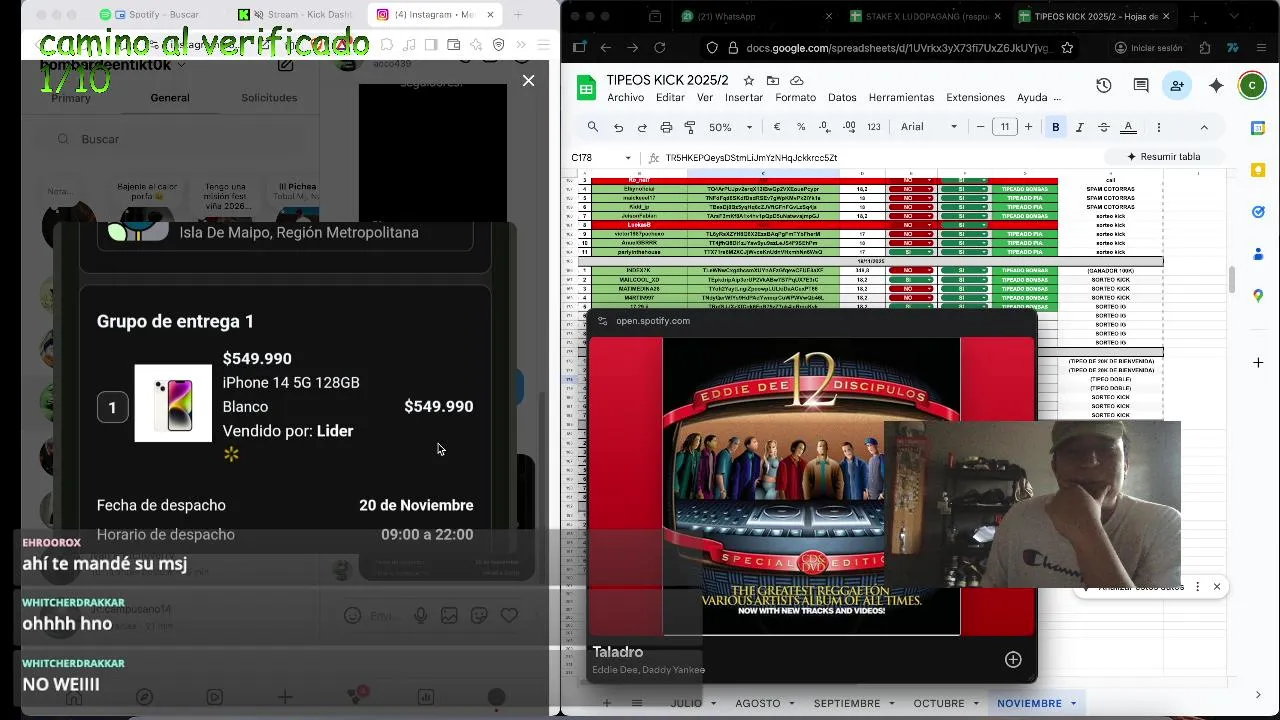Open the Extensiones menu
The image size is (1280, 720).
point(975,97)
